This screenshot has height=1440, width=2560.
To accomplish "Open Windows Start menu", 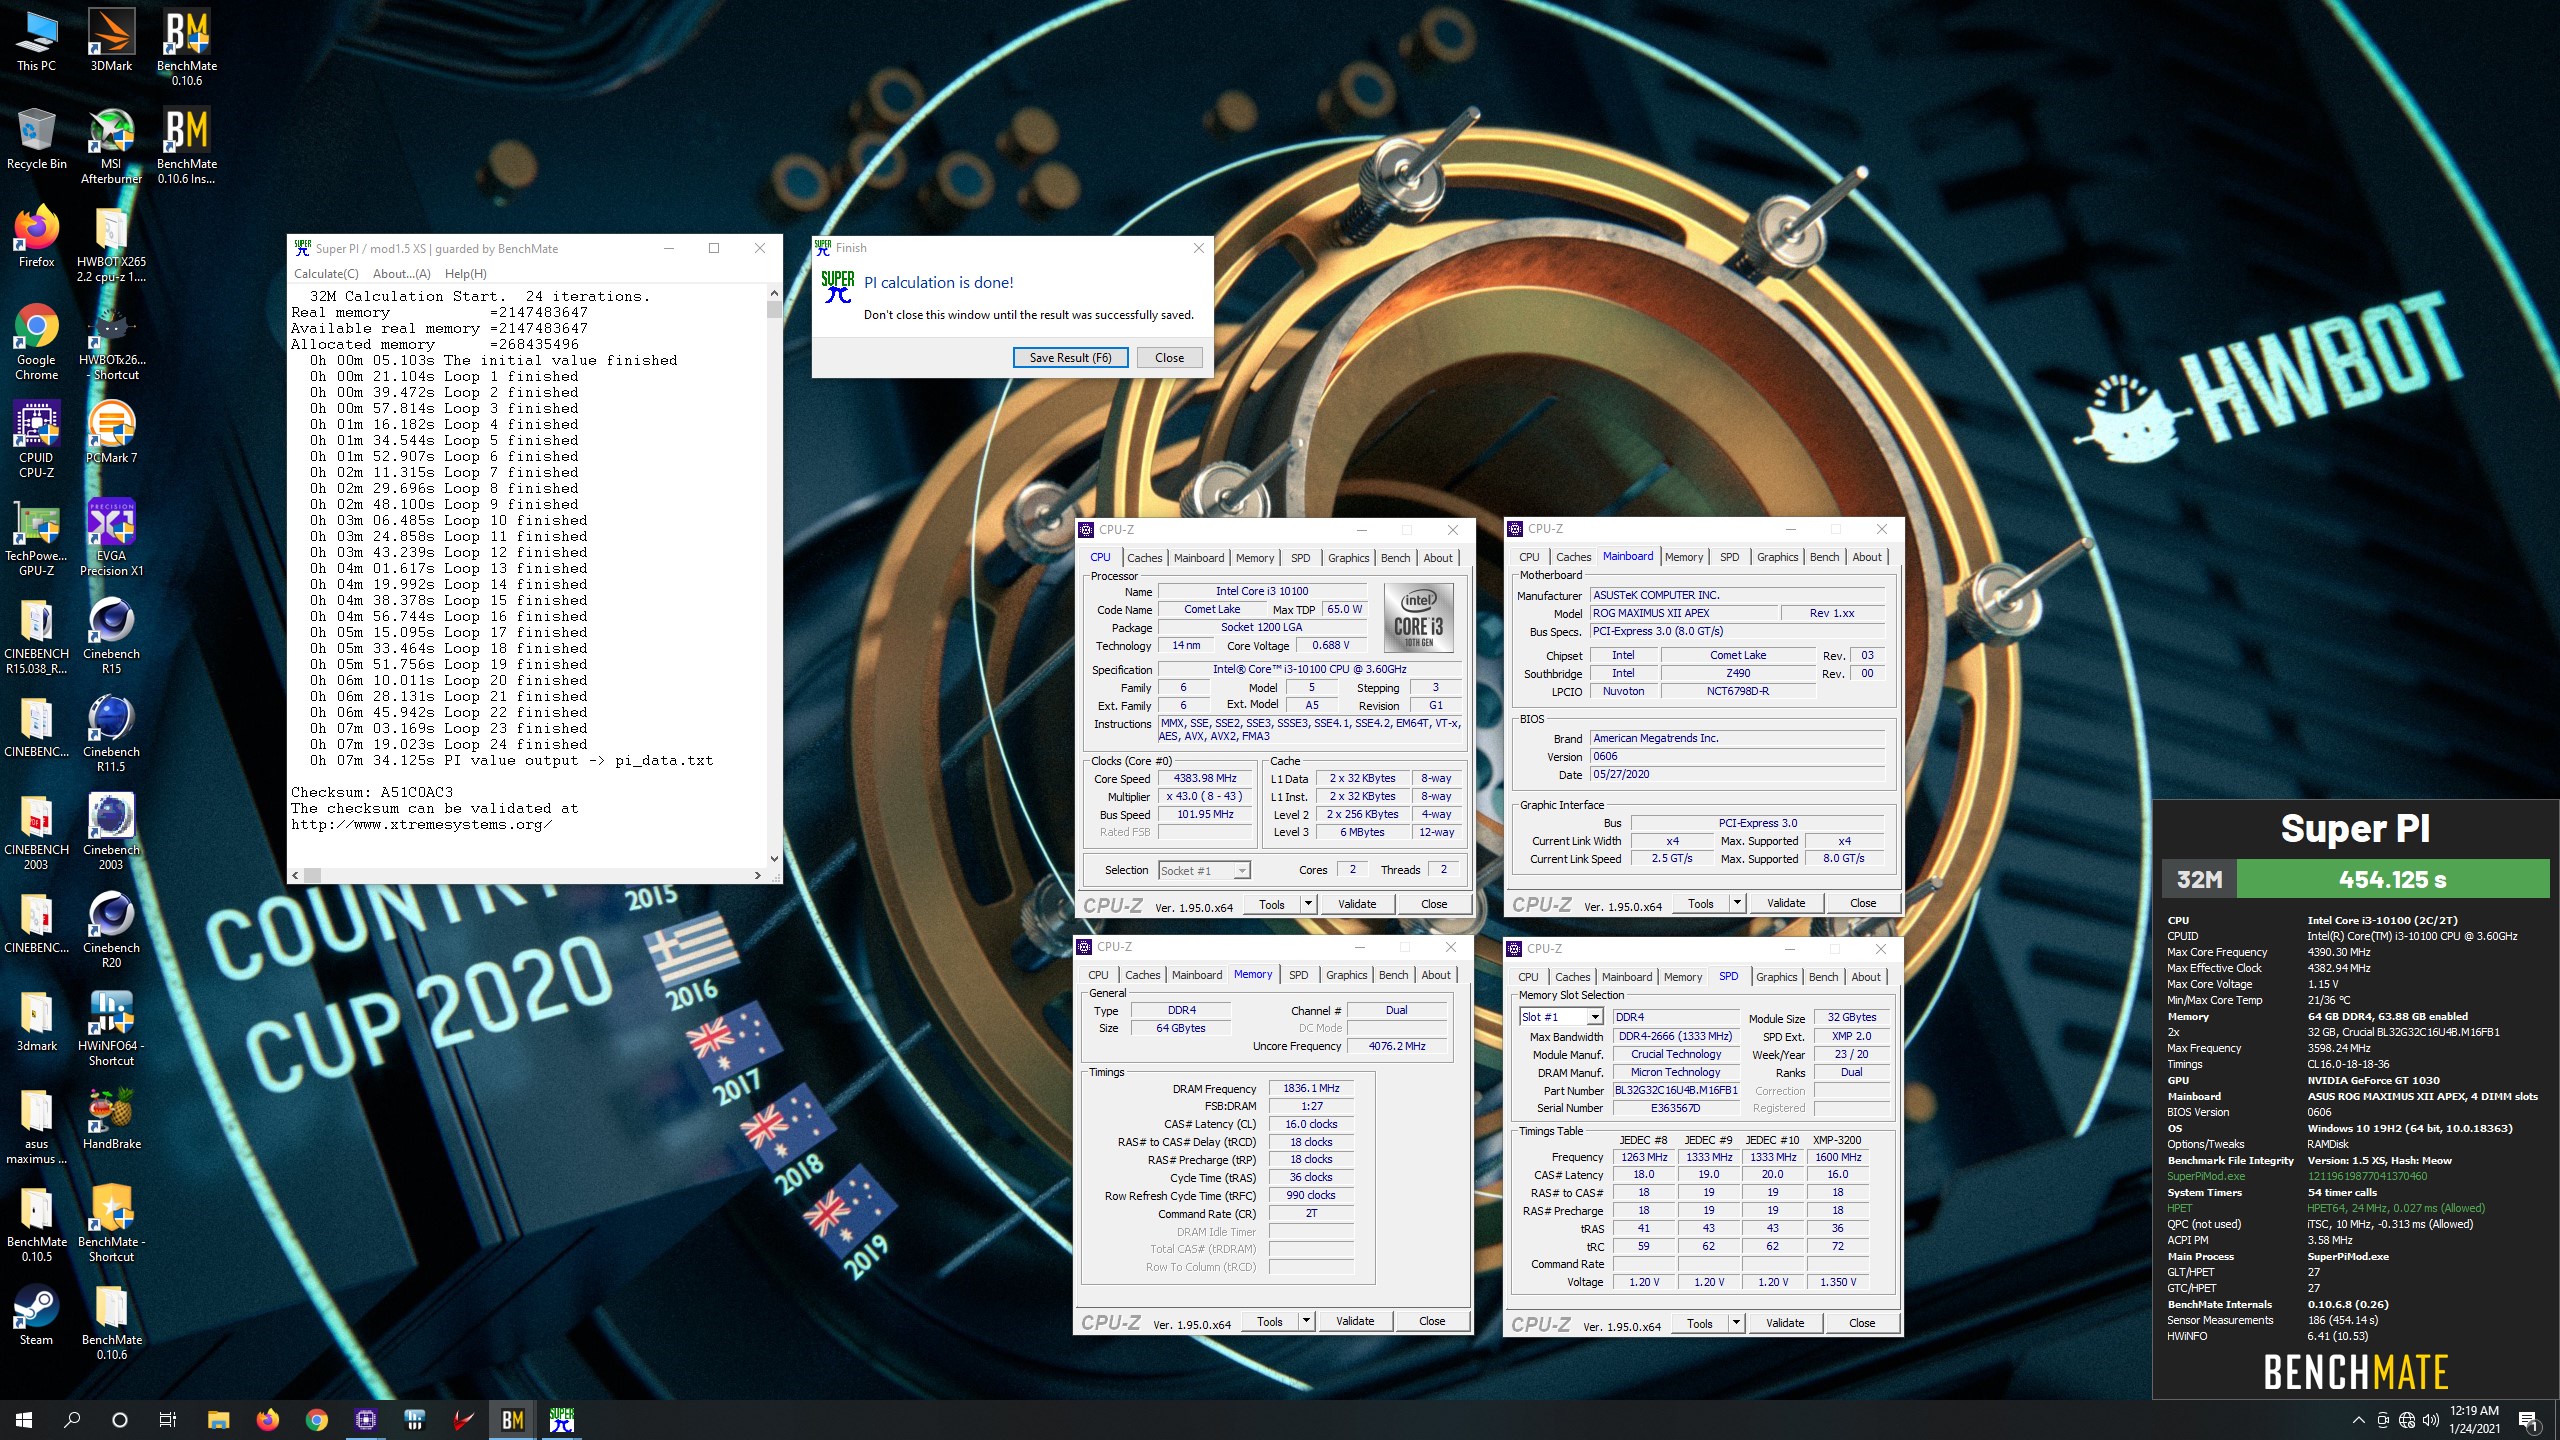I will (x=24, y=1420).
